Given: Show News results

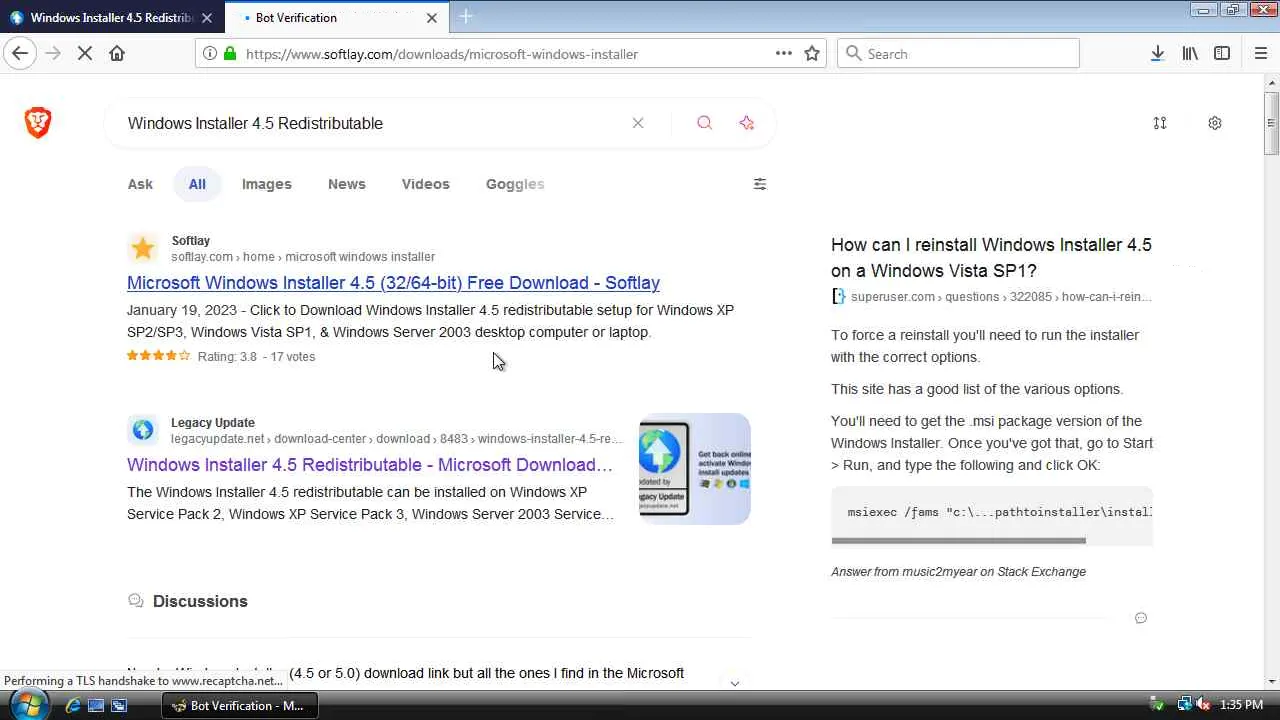Looking at the screenshot, I should [x=347, y=184].
